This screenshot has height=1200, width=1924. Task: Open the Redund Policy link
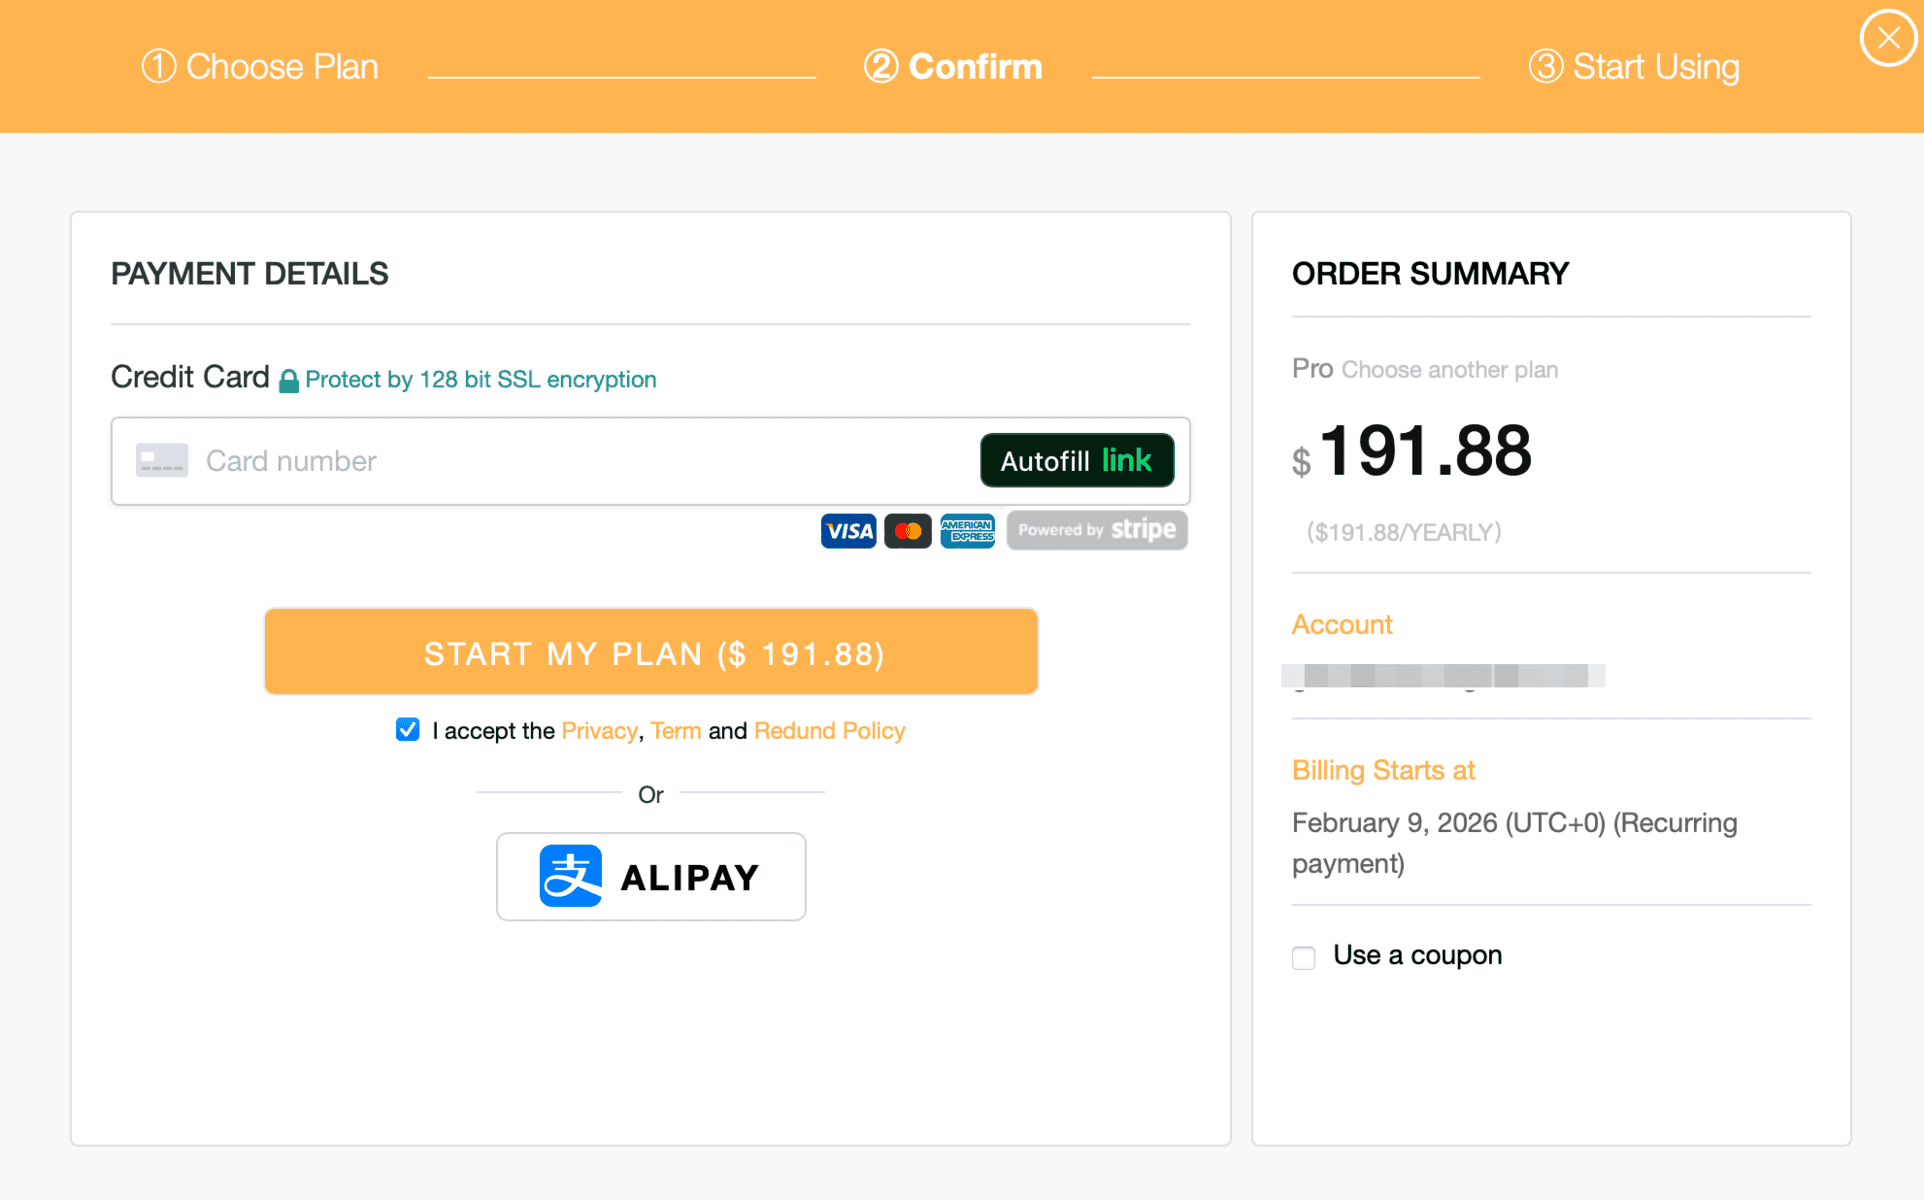829,731
